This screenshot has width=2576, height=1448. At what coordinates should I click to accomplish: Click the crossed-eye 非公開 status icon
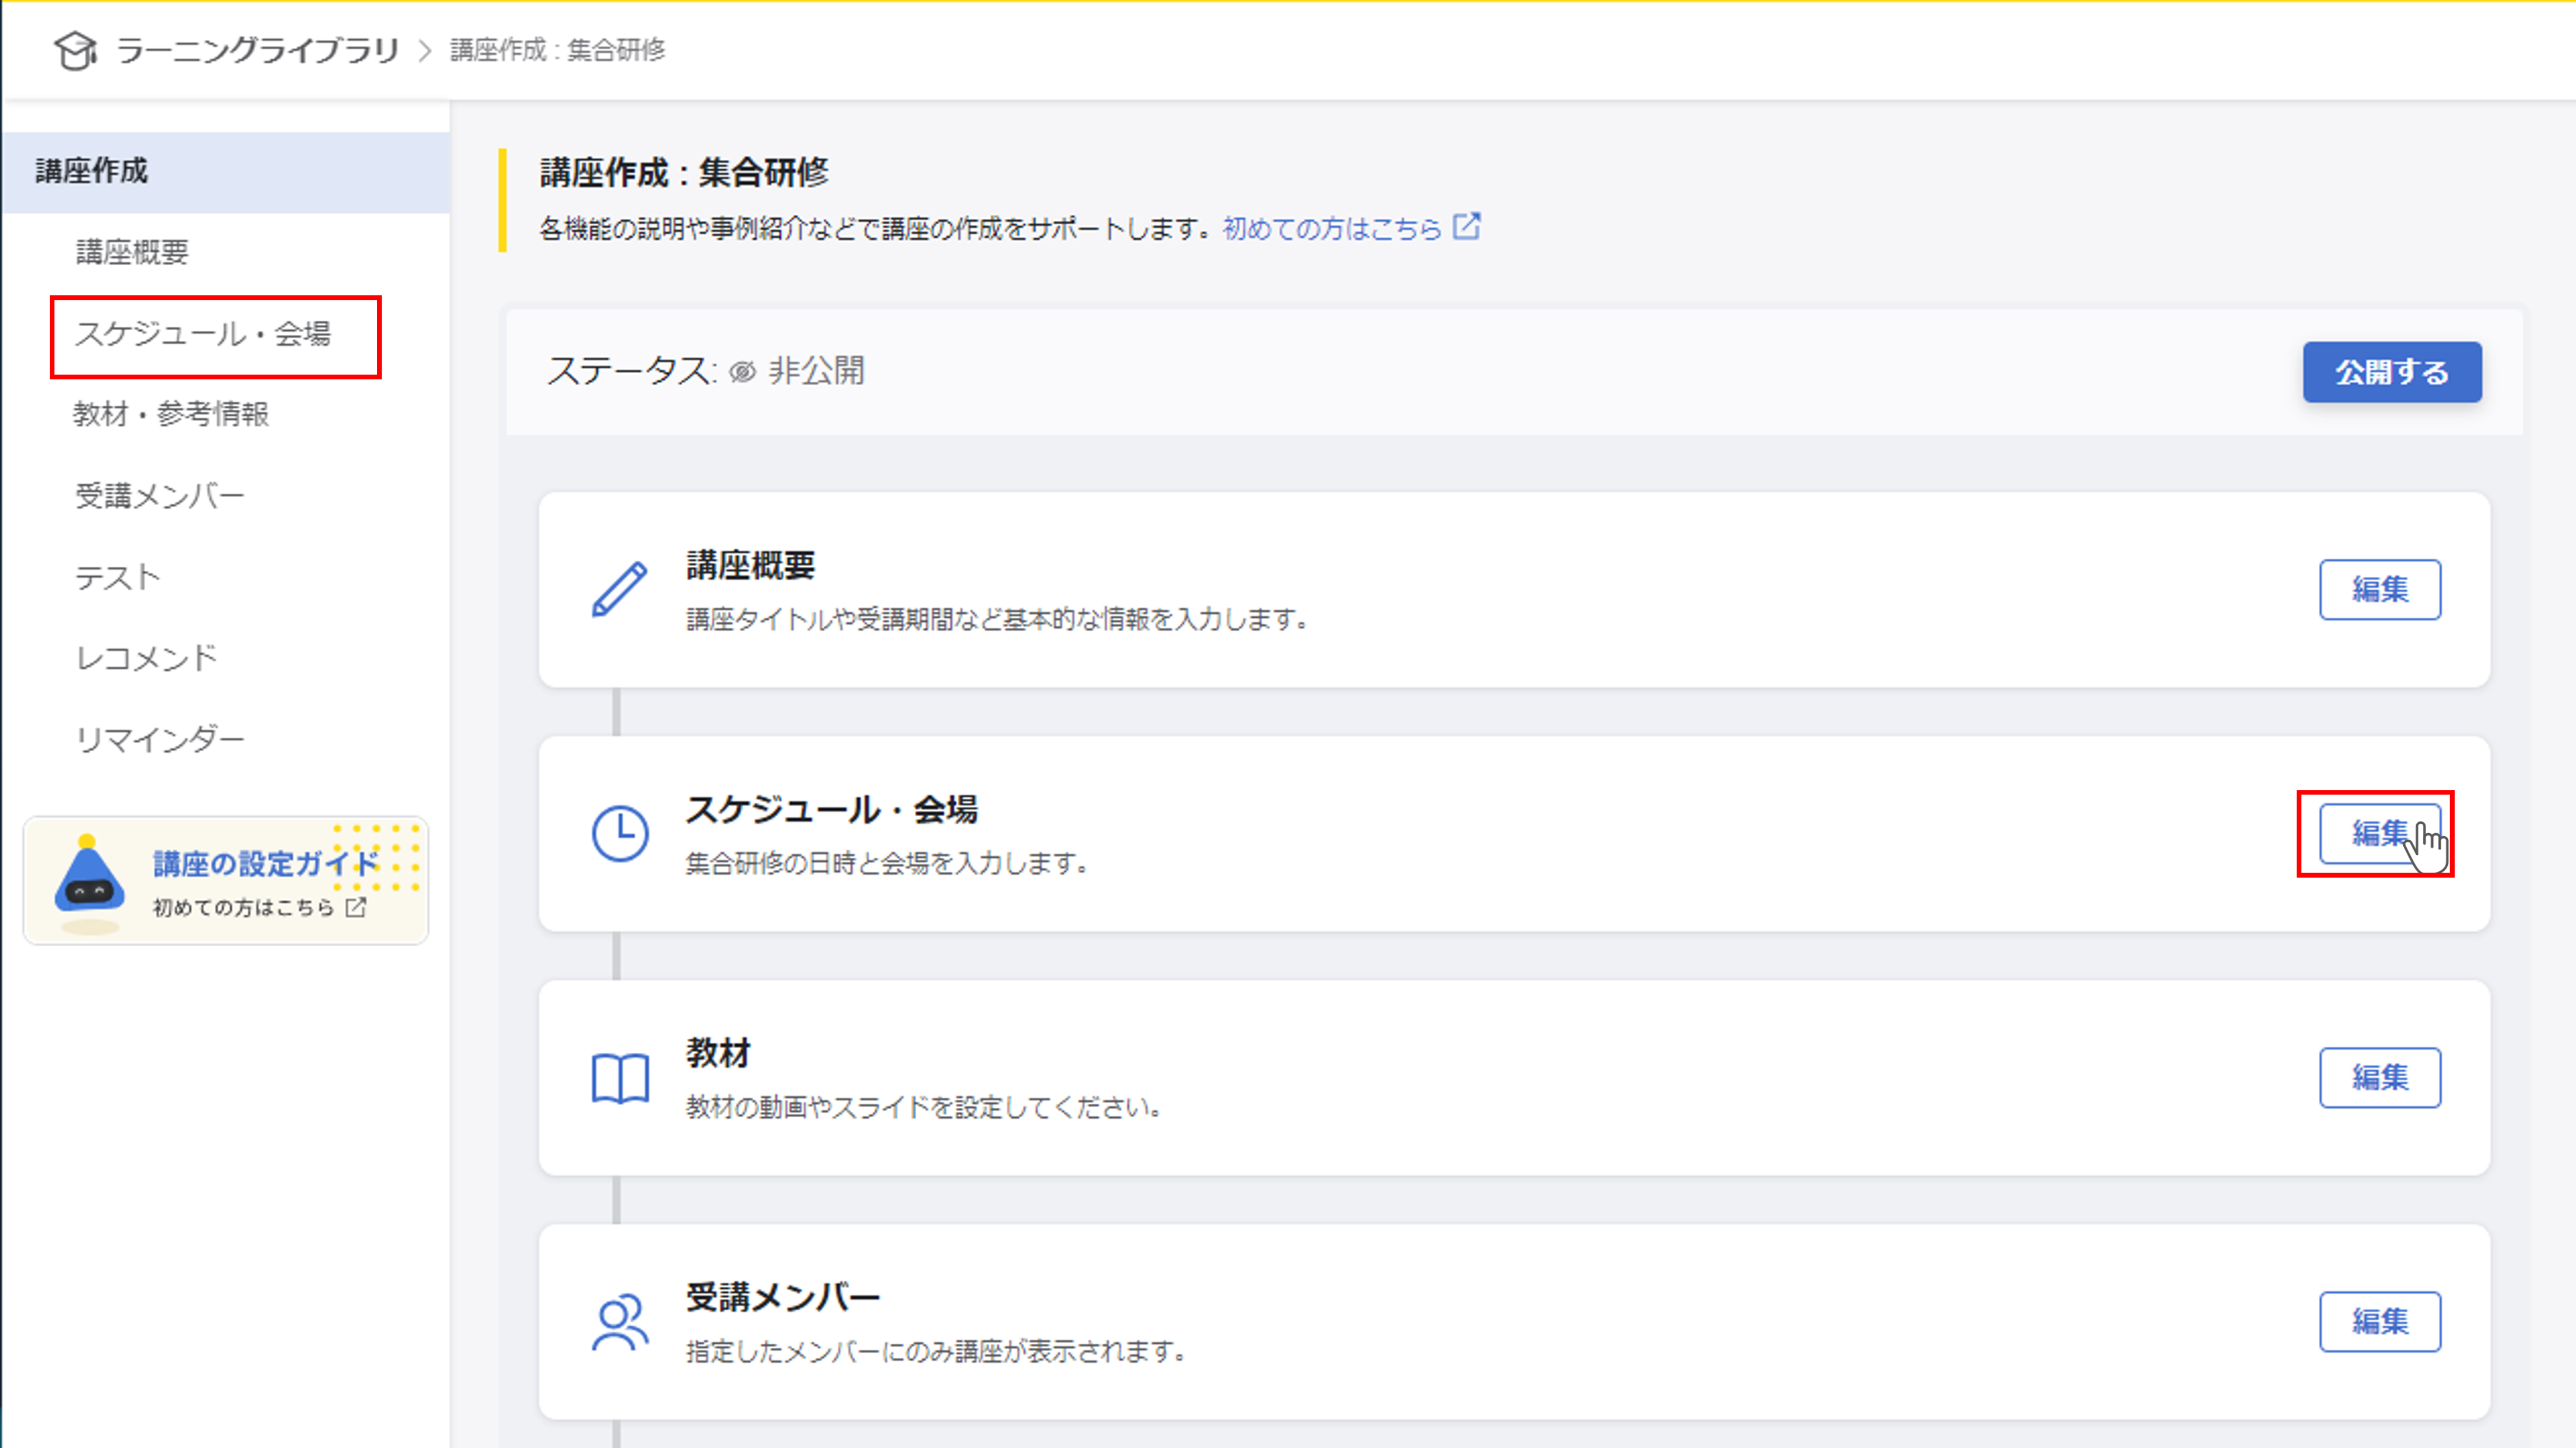[742, 372]
